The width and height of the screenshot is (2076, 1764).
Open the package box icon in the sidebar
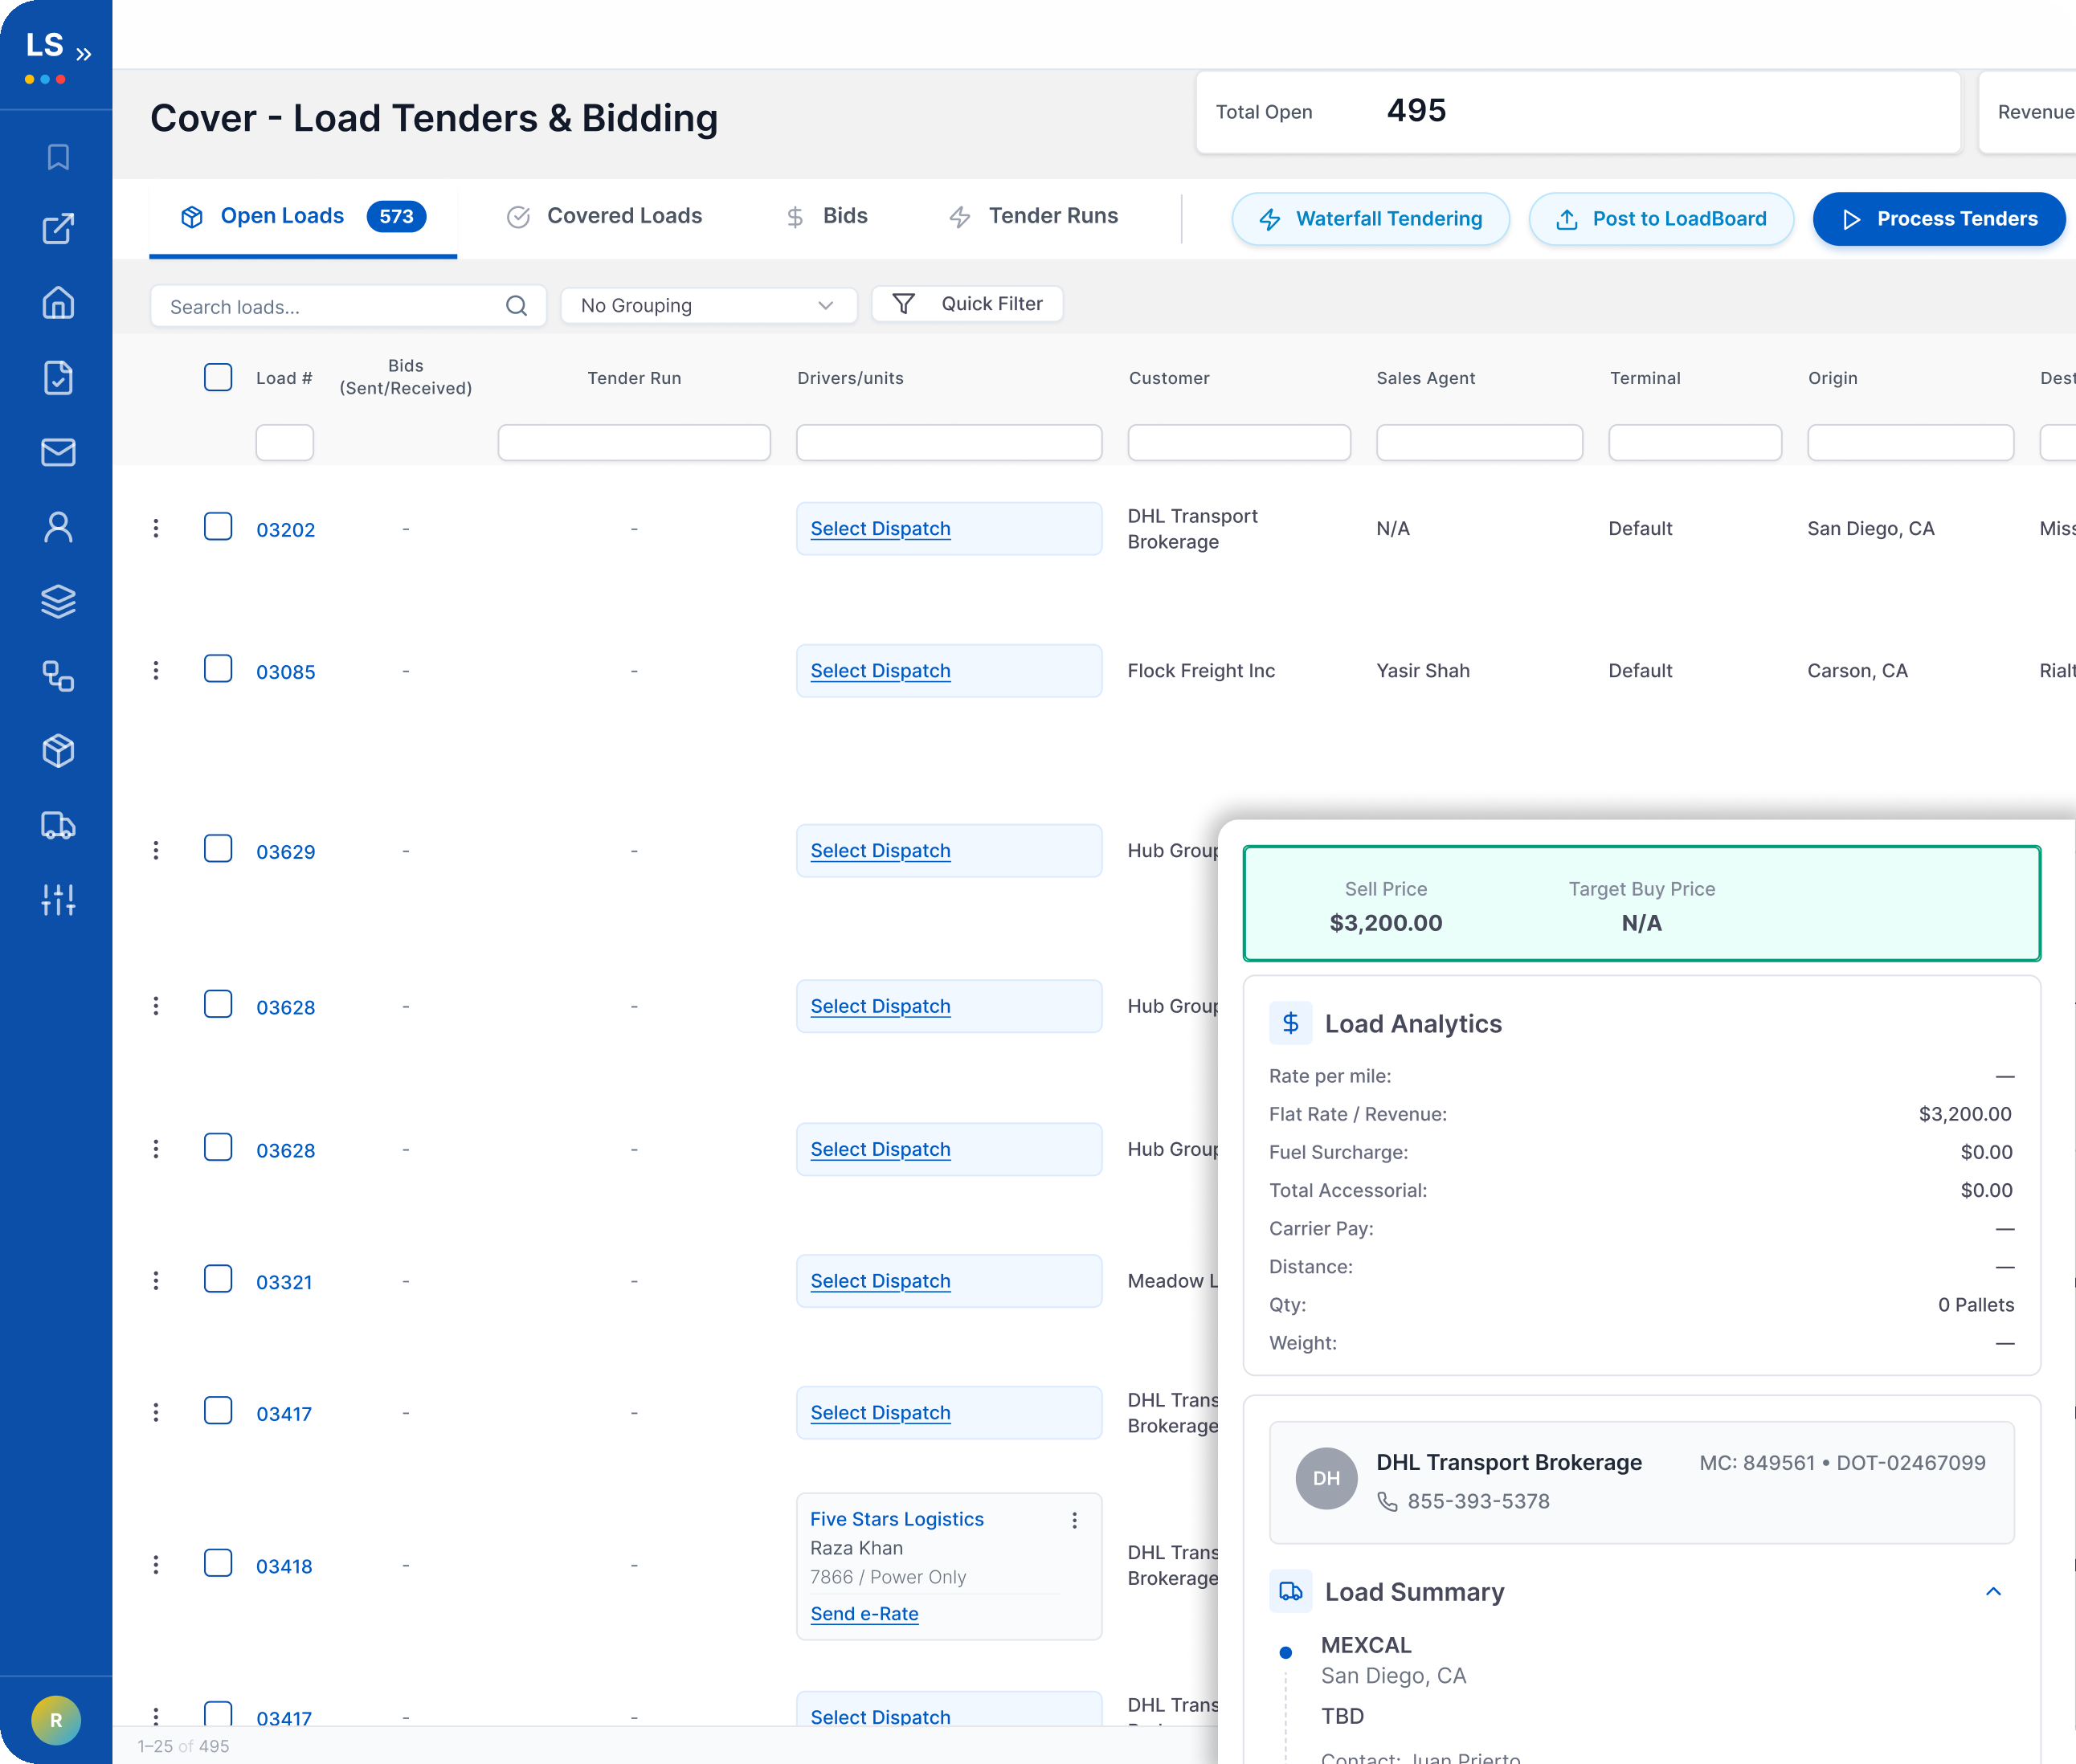click(x=58, y=750)
